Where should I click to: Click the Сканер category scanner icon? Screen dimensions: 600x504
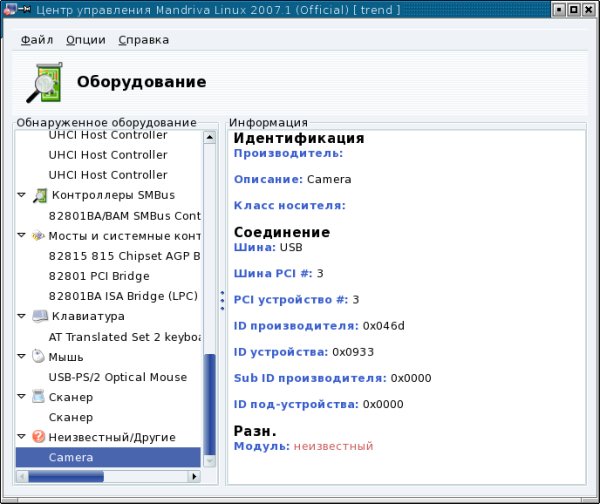(38, 396)
